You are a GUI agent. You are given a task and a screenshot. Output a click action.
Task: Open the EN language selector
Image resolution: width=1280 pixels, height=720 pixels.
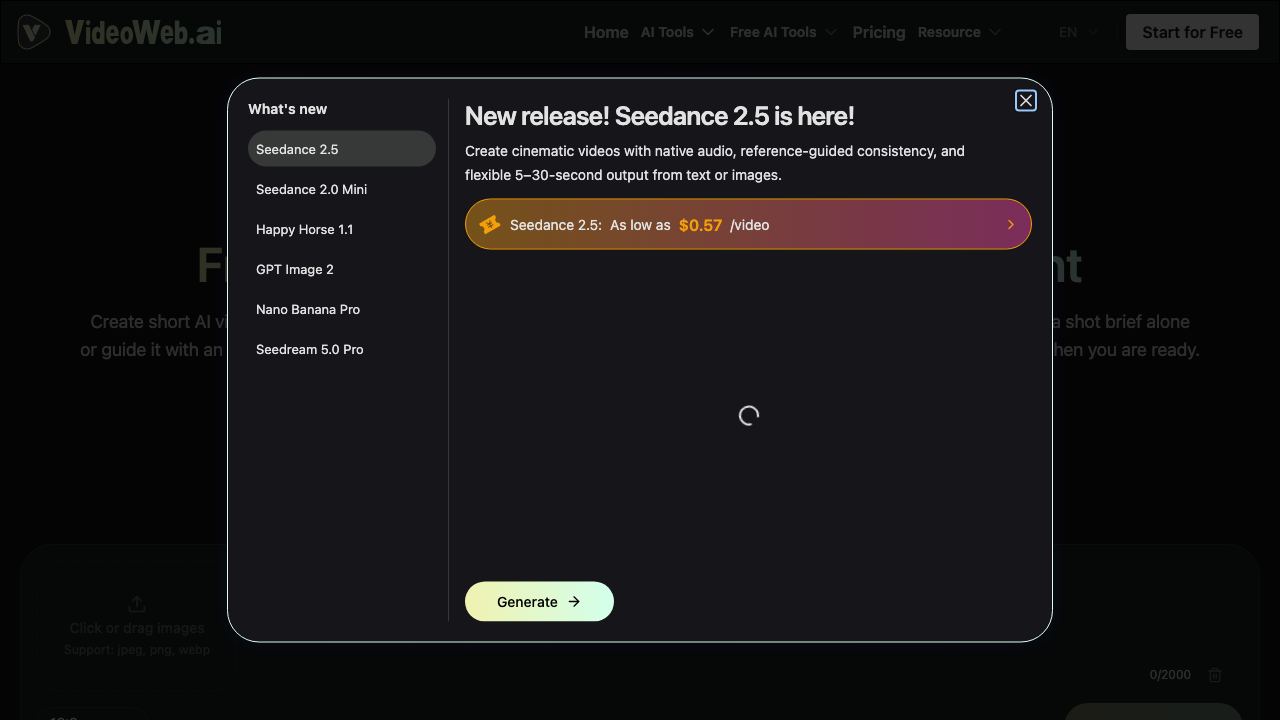pos(1079,32)
